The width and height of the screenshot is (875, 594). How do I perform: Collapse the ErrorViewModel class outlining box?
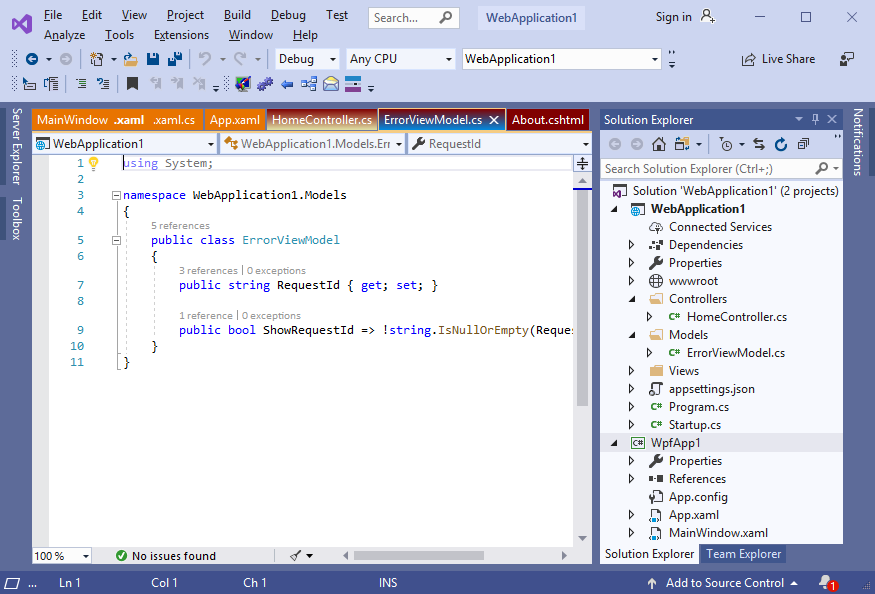116,240
